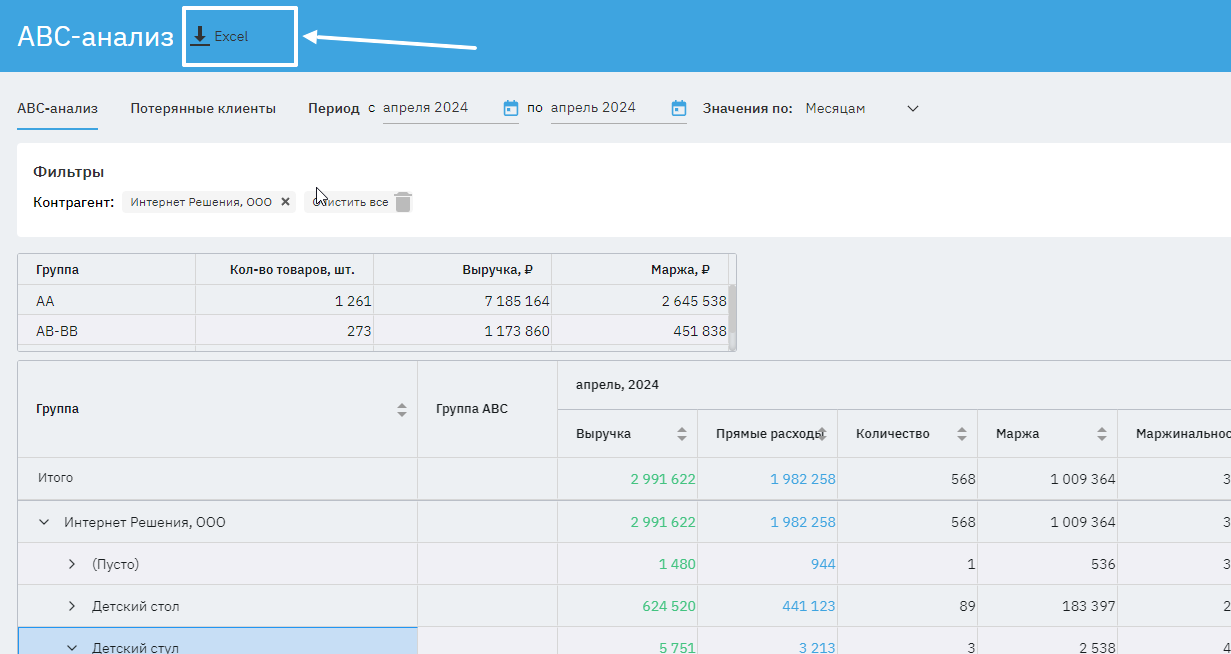Collapse the Интернет Решения, ООО row
1231x654 pixels.
pos(44,522)
